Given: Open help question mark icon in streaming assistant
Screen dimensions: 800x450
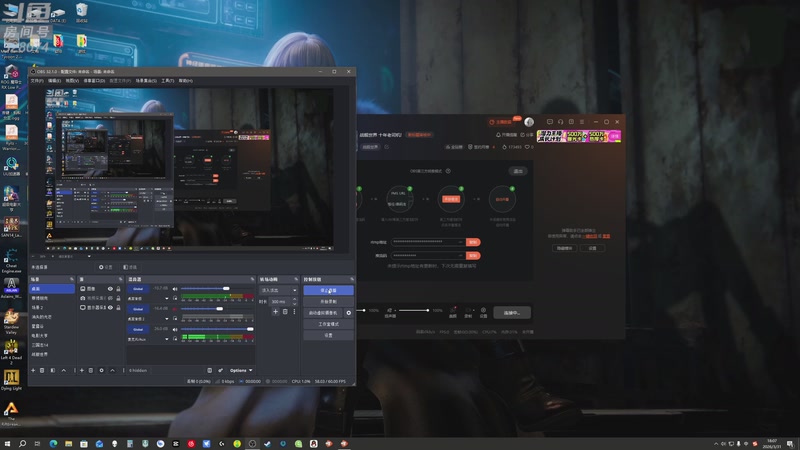Looking at the screenshot, I should (x=448, y=171).
